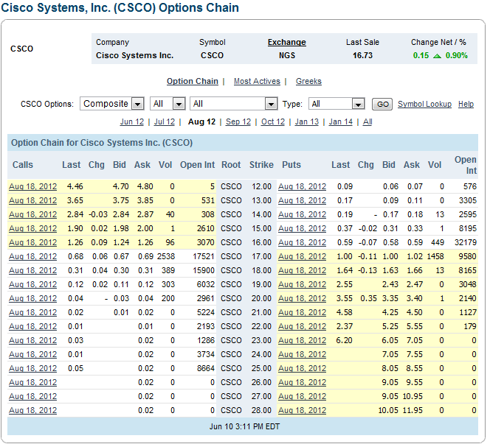490x444 pixels.
Task: Open the 12.00 strike put link
Action: pos(302,186)
